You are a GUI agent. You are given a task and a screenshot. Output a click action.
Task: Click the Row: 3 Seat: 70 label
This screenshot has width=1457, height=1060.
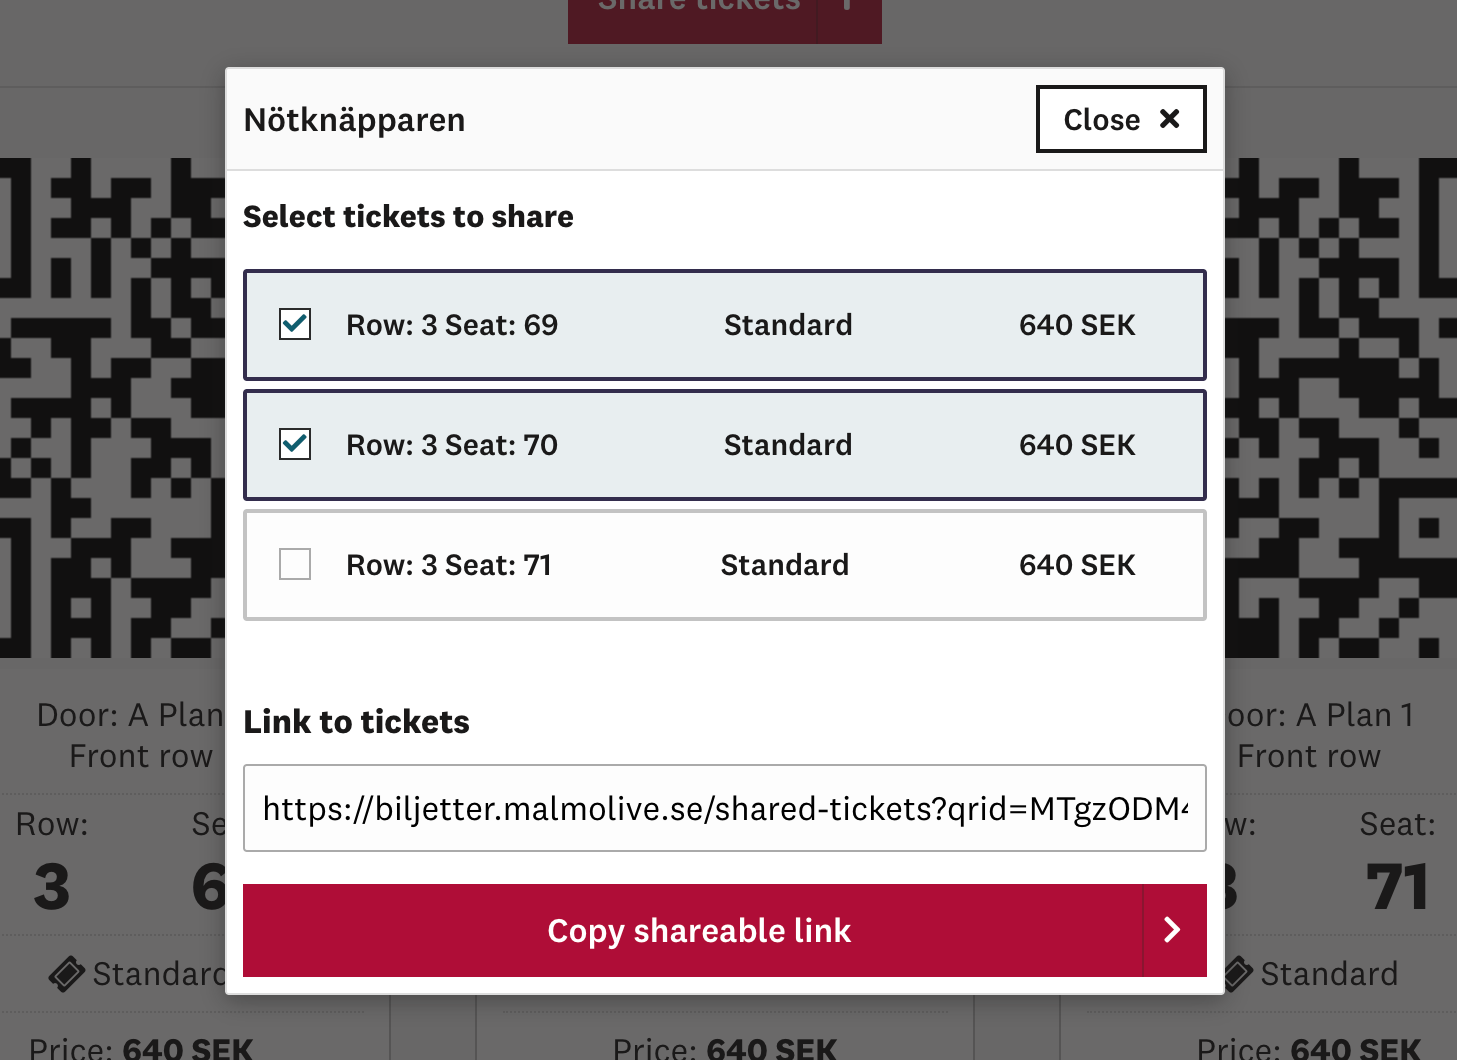[x=452, y=445]
